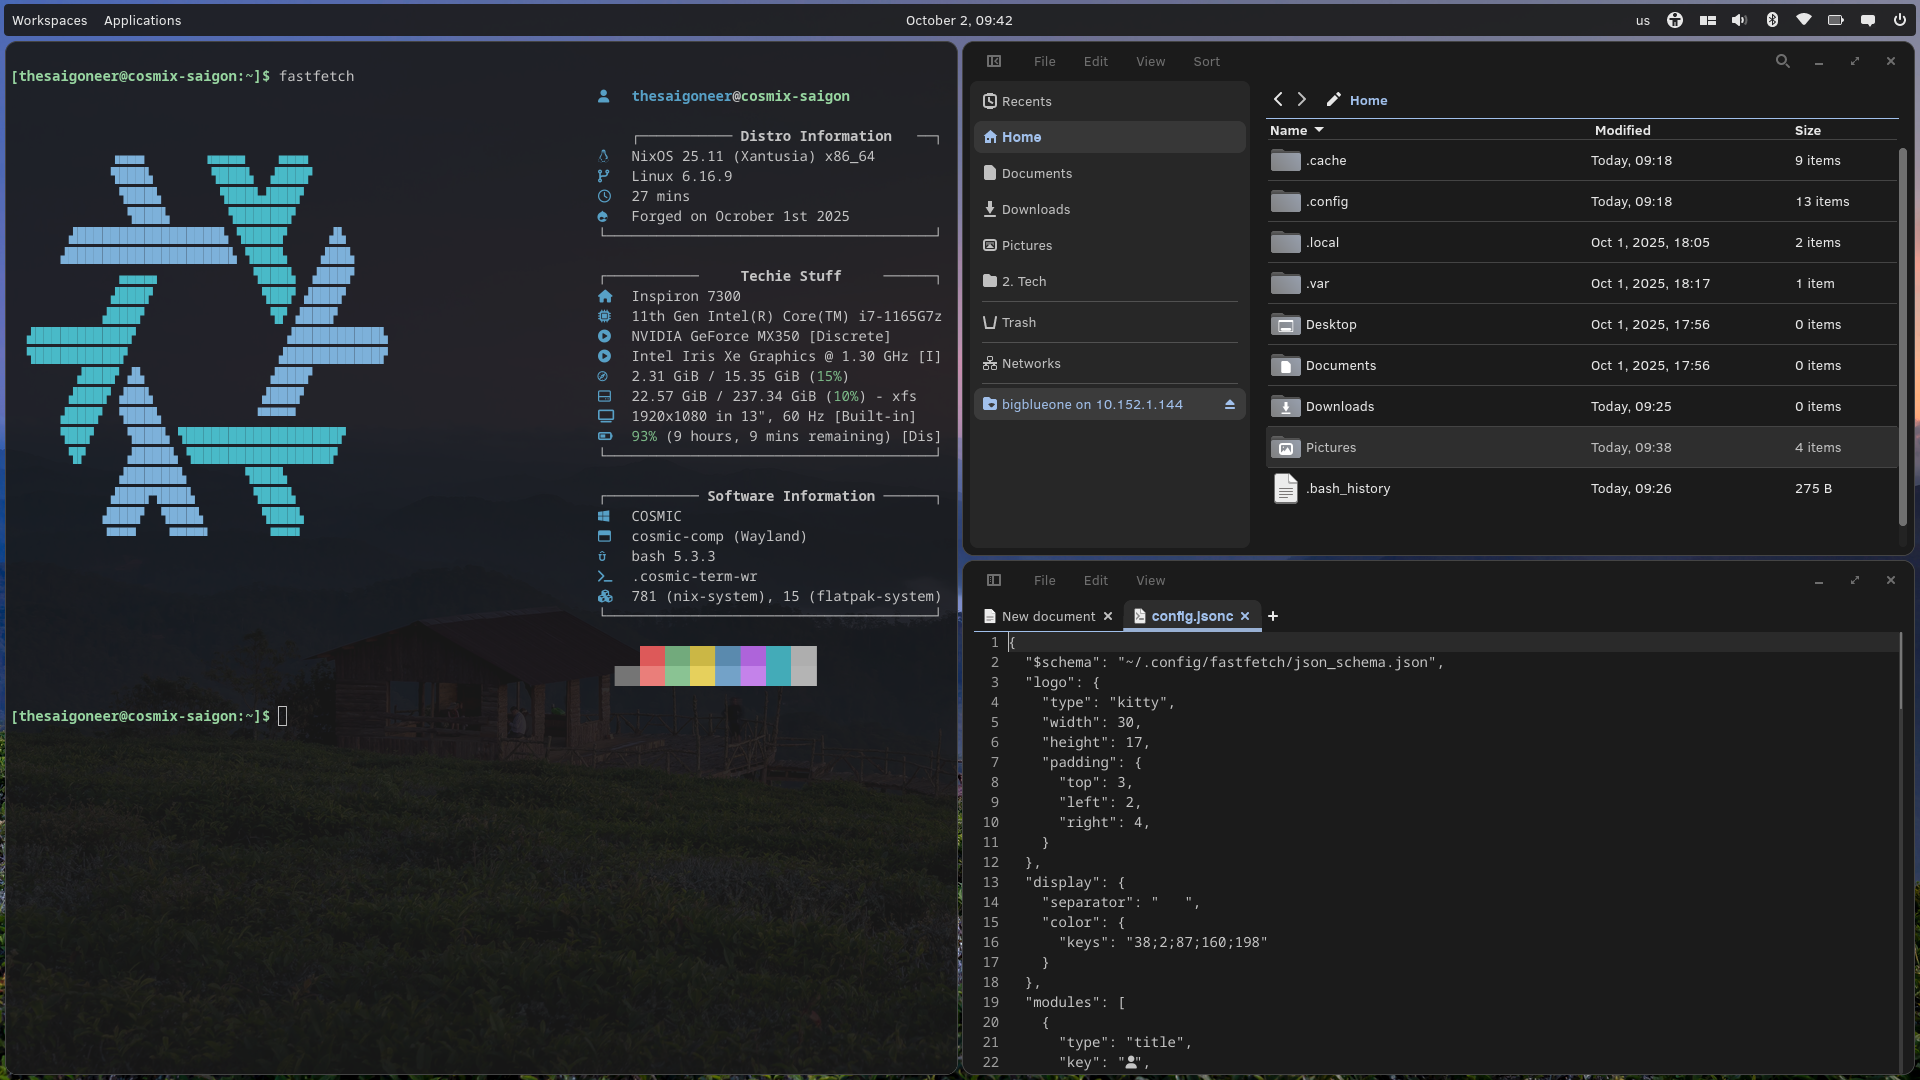This screenshot has width=1920, height=1080.
Task: Add new tab with plus icon
Action: [x=1273, y=616]
